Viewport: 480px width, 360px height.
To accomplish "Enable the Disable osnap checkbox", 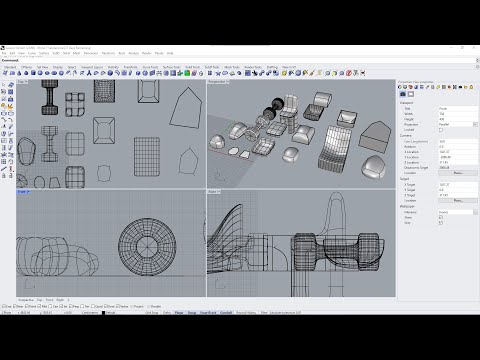I will (x=149, y=306).
